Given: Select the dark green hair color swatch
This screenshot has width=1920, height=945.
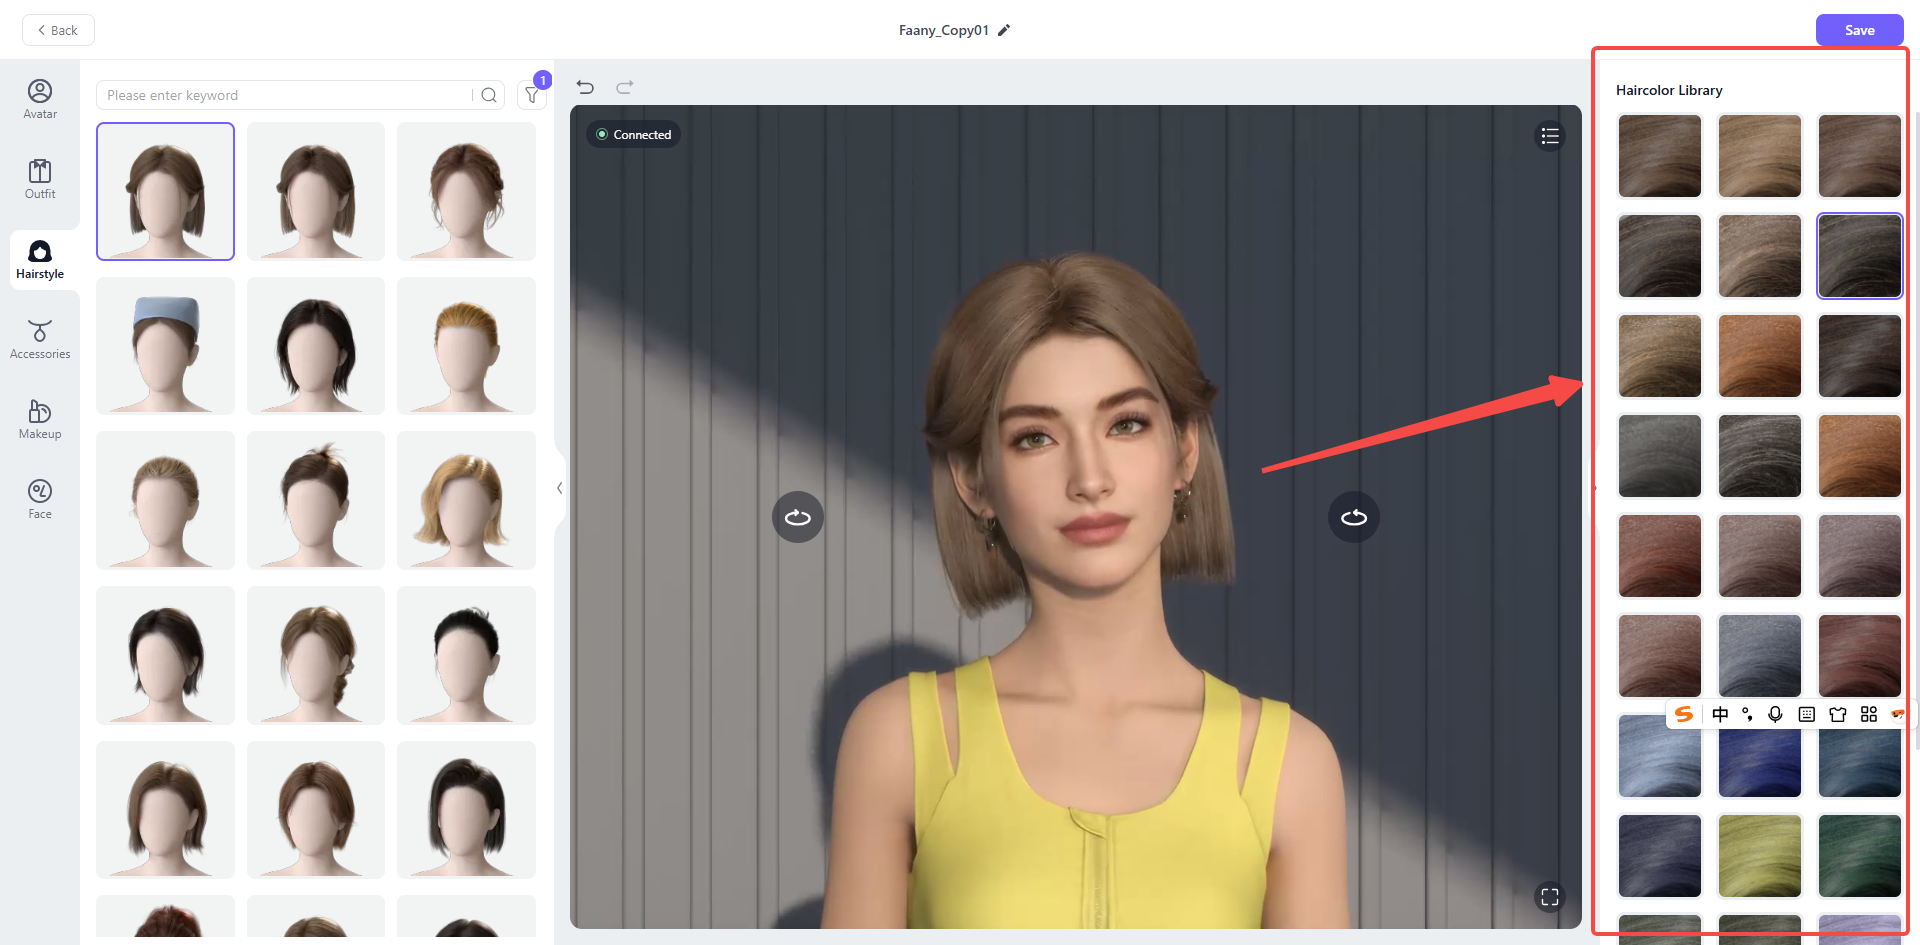Looking at the screenshot, I should coord(1860,856).
